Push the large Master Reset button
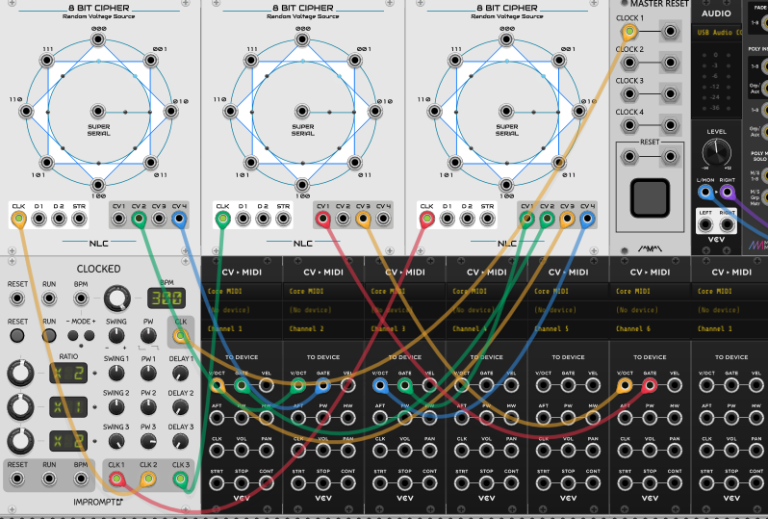Screen dimensions: 768x519 point(649,198)
